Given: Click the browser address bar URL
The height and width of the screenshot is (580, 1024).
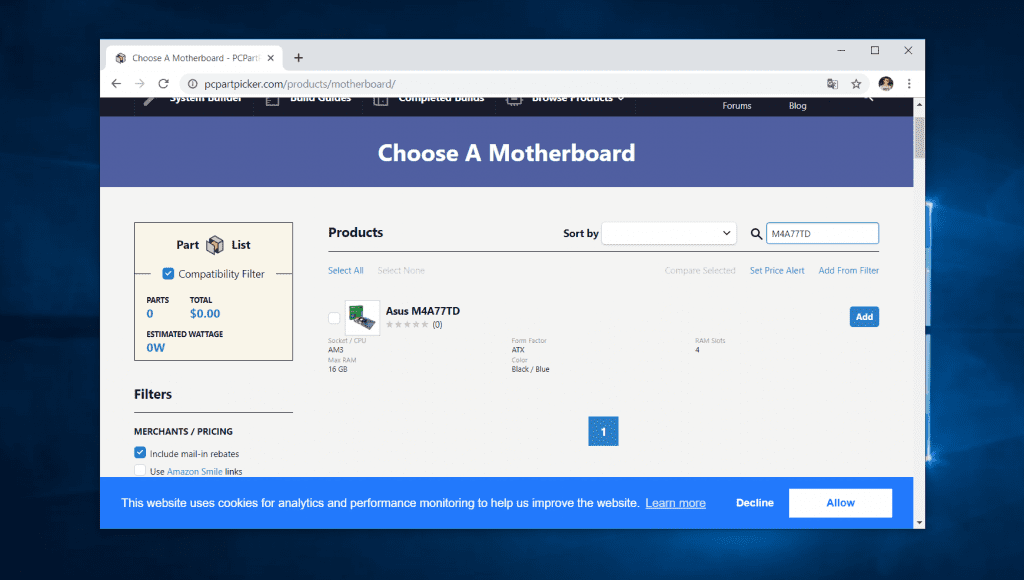Looking at the screenshot, I should [x=300, y=84].
